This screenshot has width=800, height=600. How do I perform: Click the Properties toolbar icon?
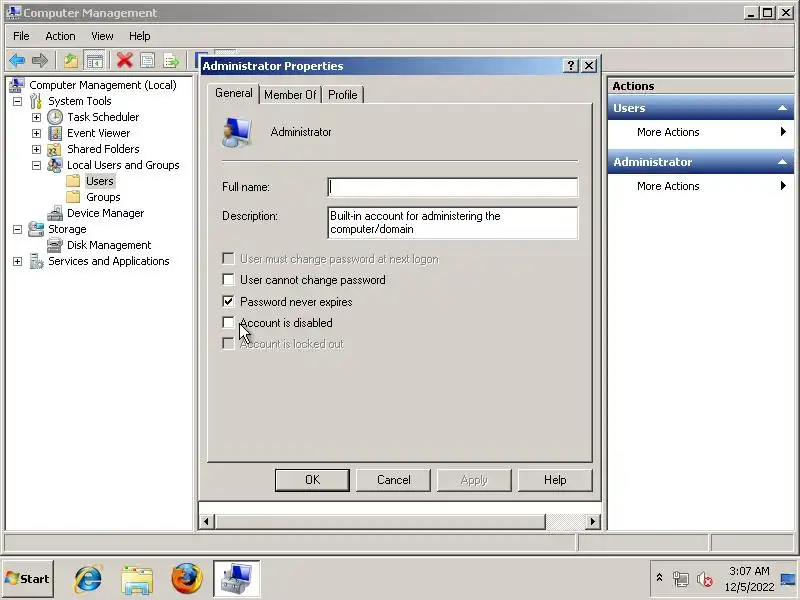(x=147, y=61)
